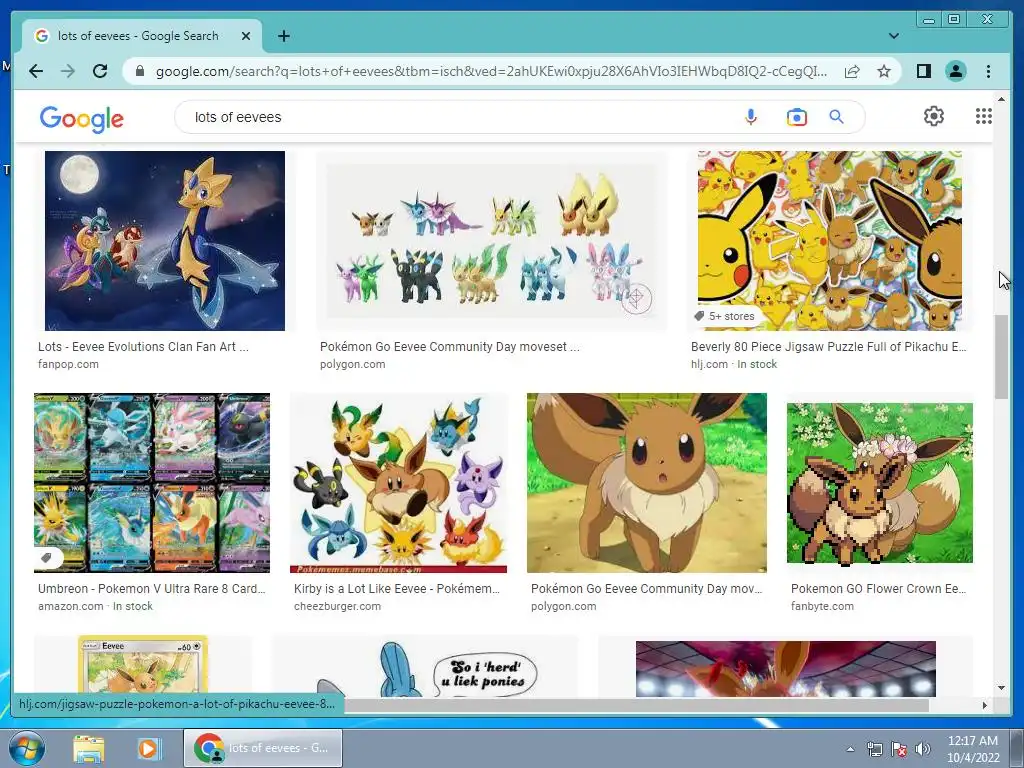Click the address bar URL
This screenshot has height=768, width=1024.
tap(491, 71)
